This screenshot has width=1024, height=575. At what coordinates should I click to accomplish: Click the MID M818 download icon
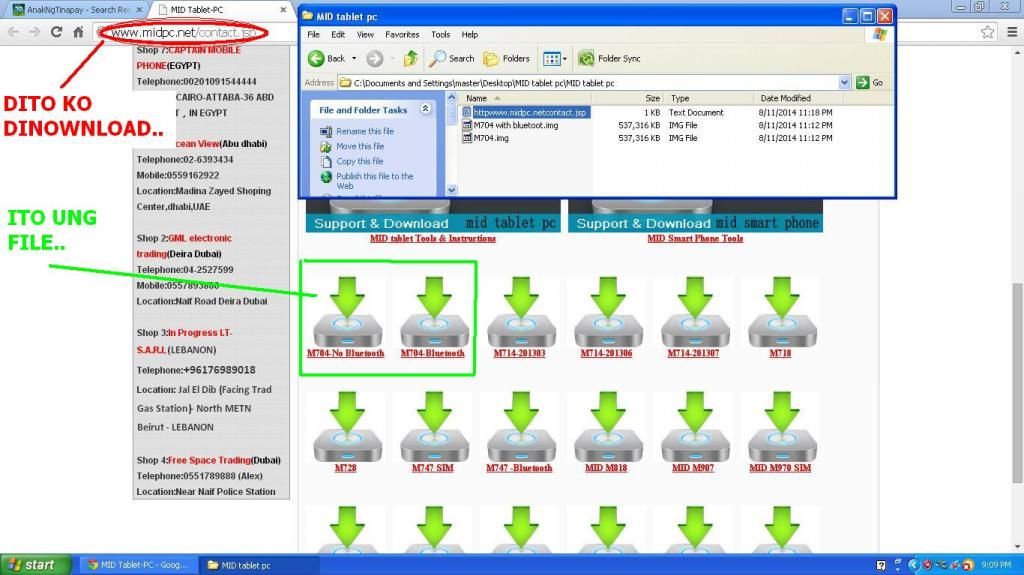click(607, 427)
